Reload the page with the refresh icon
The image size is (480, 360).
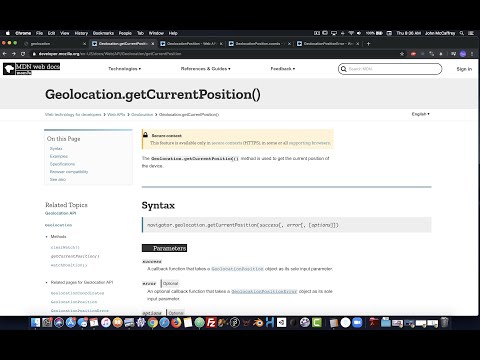(x=23, y=54)
